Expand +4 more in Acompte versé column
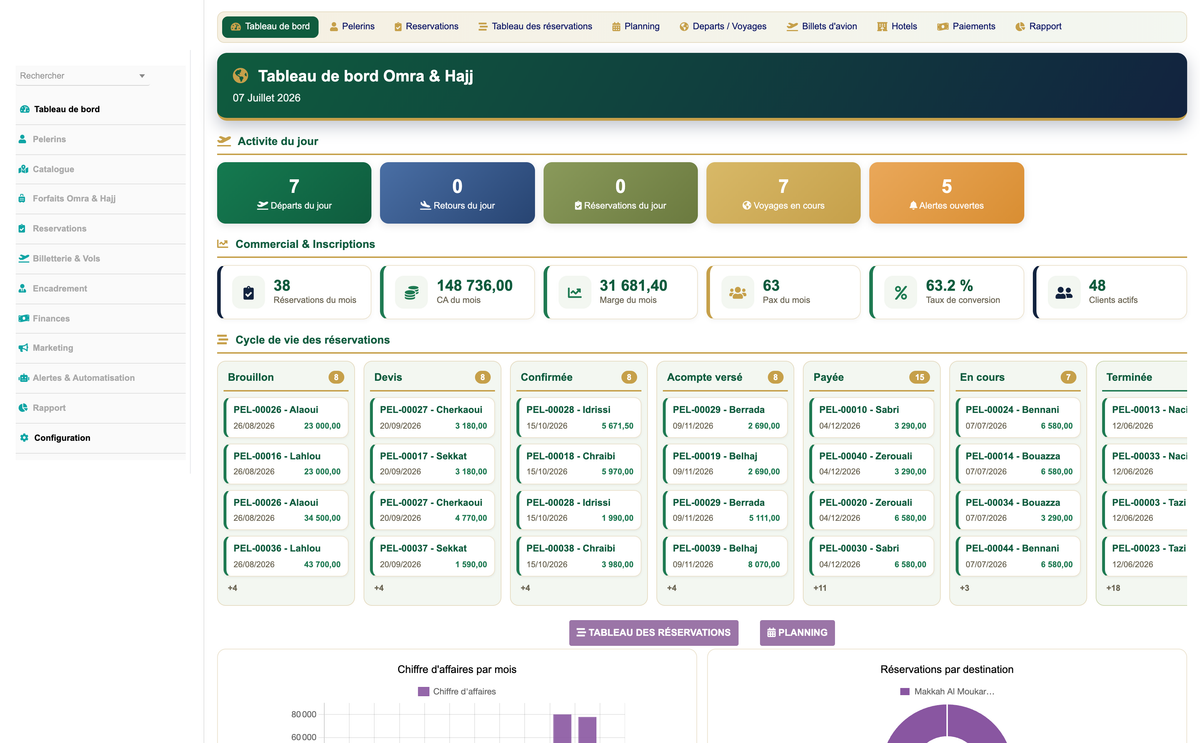This screenshot has width=1200, height=743. coord(671,588)
